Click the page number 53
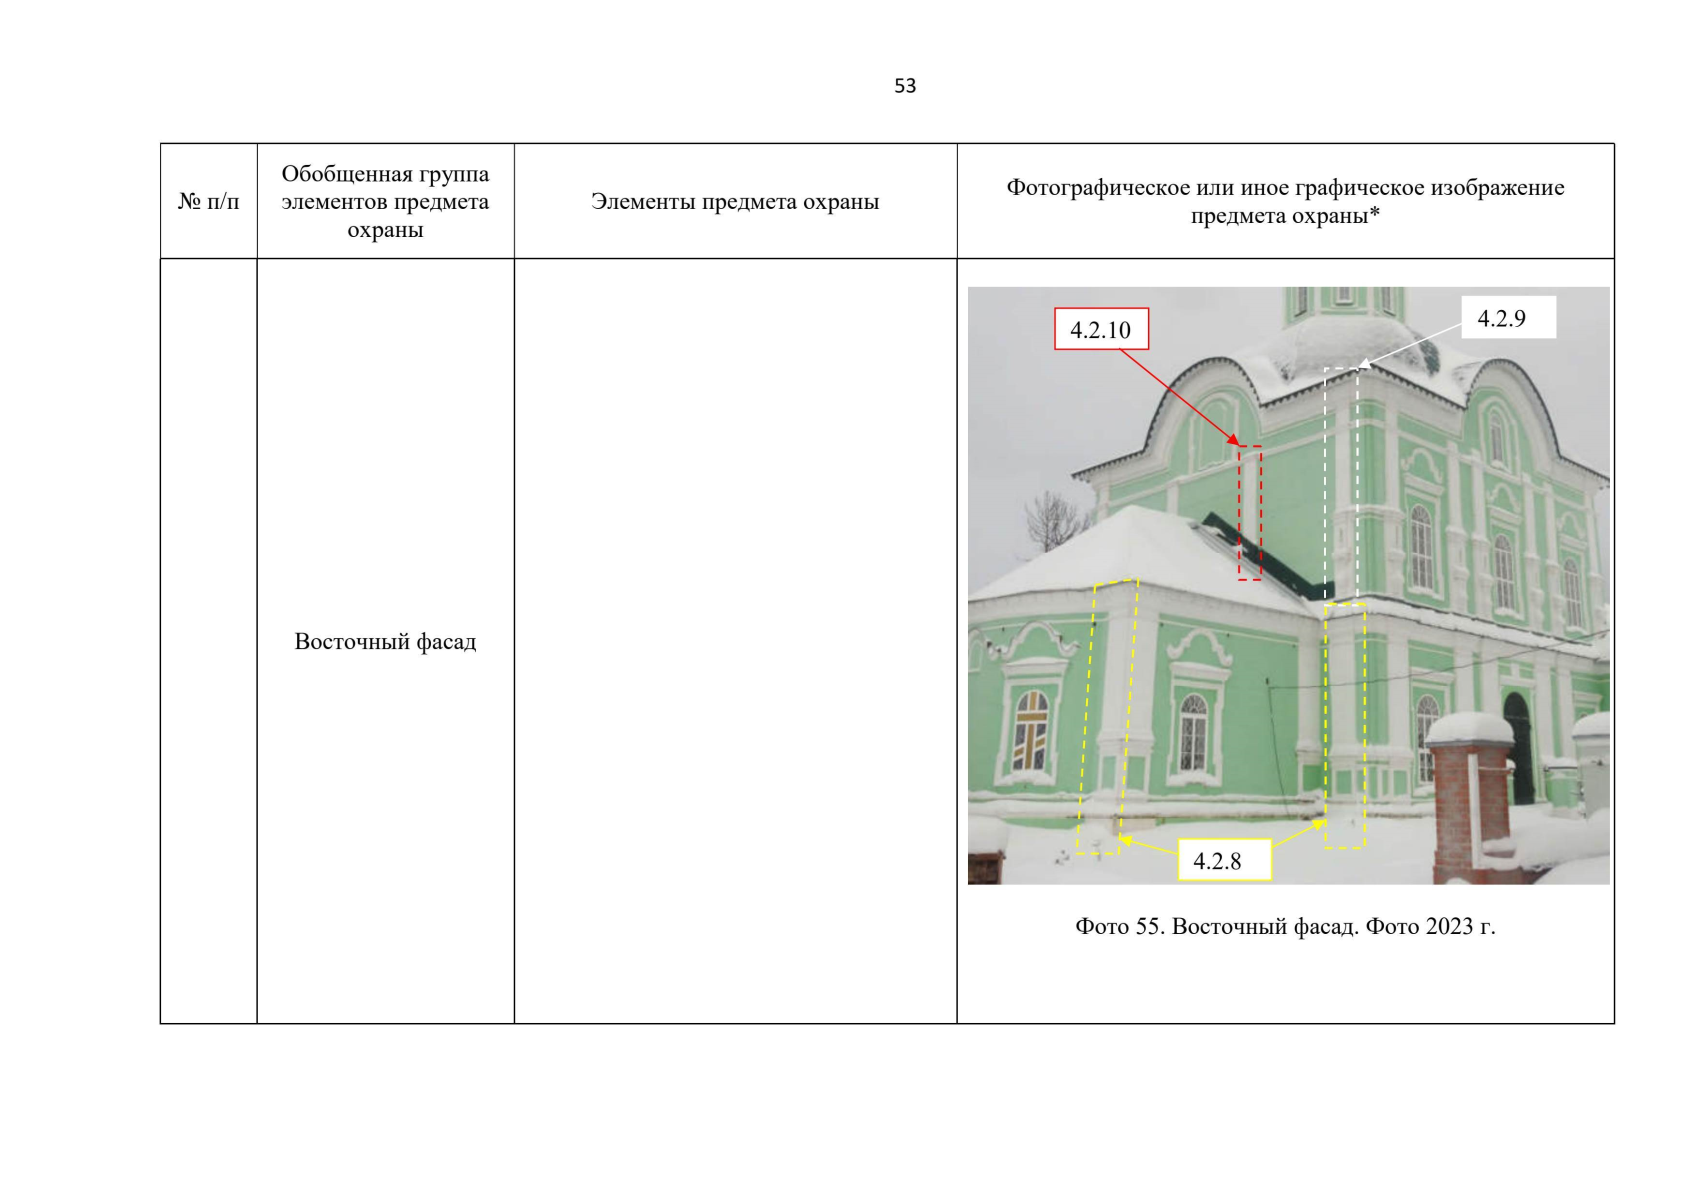Screen dimensions: 1697x1200 [x=904, y=86]
